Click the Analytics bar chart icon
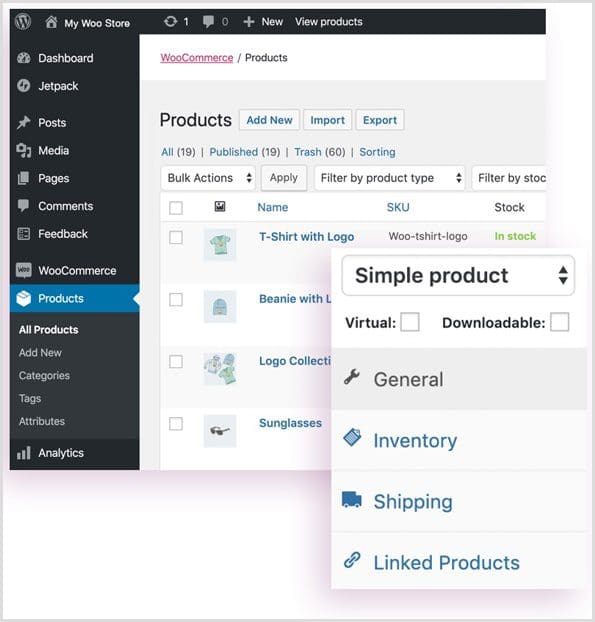Screen dimensions: 595x622 tap(24, 453)
